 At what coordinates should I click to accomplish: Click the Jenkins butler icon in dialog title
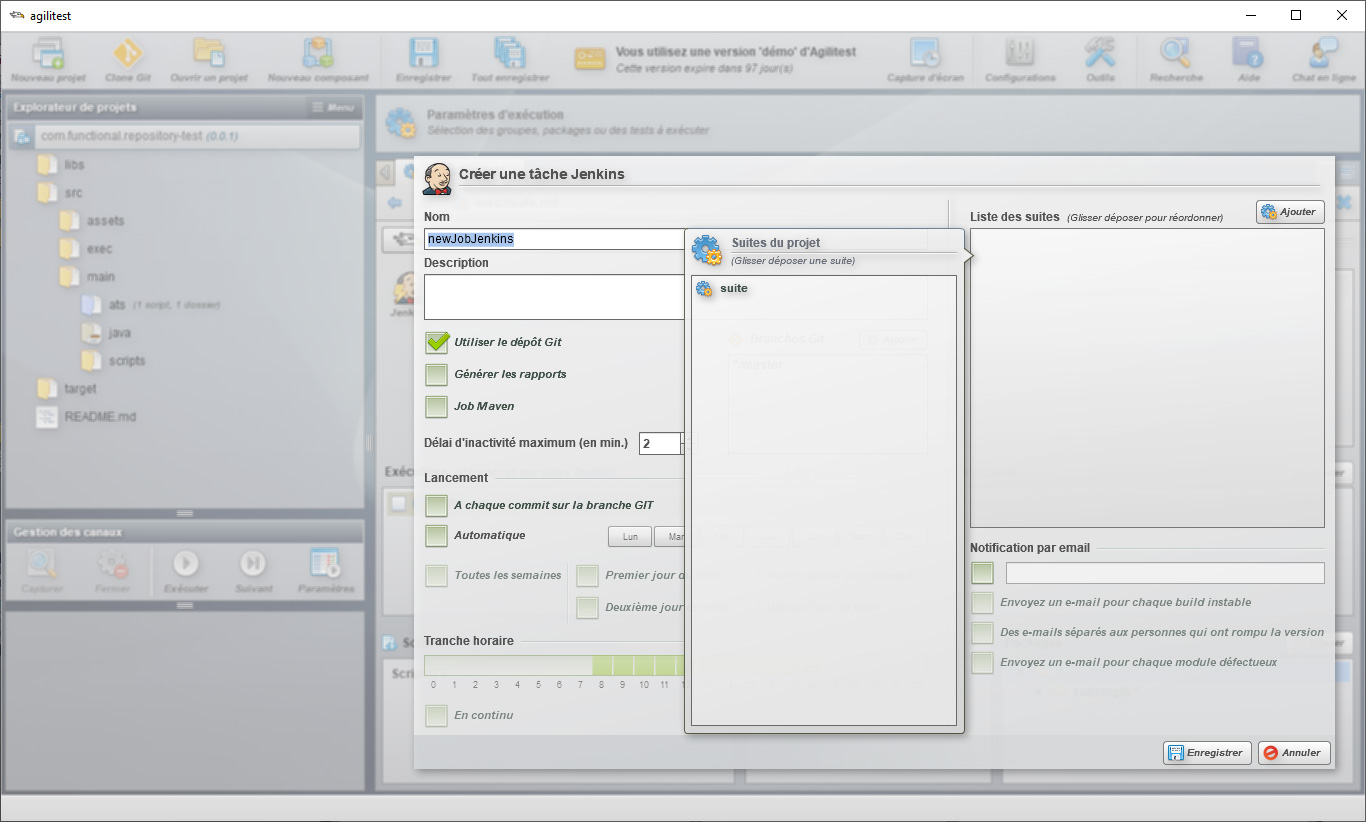[437, 177]
